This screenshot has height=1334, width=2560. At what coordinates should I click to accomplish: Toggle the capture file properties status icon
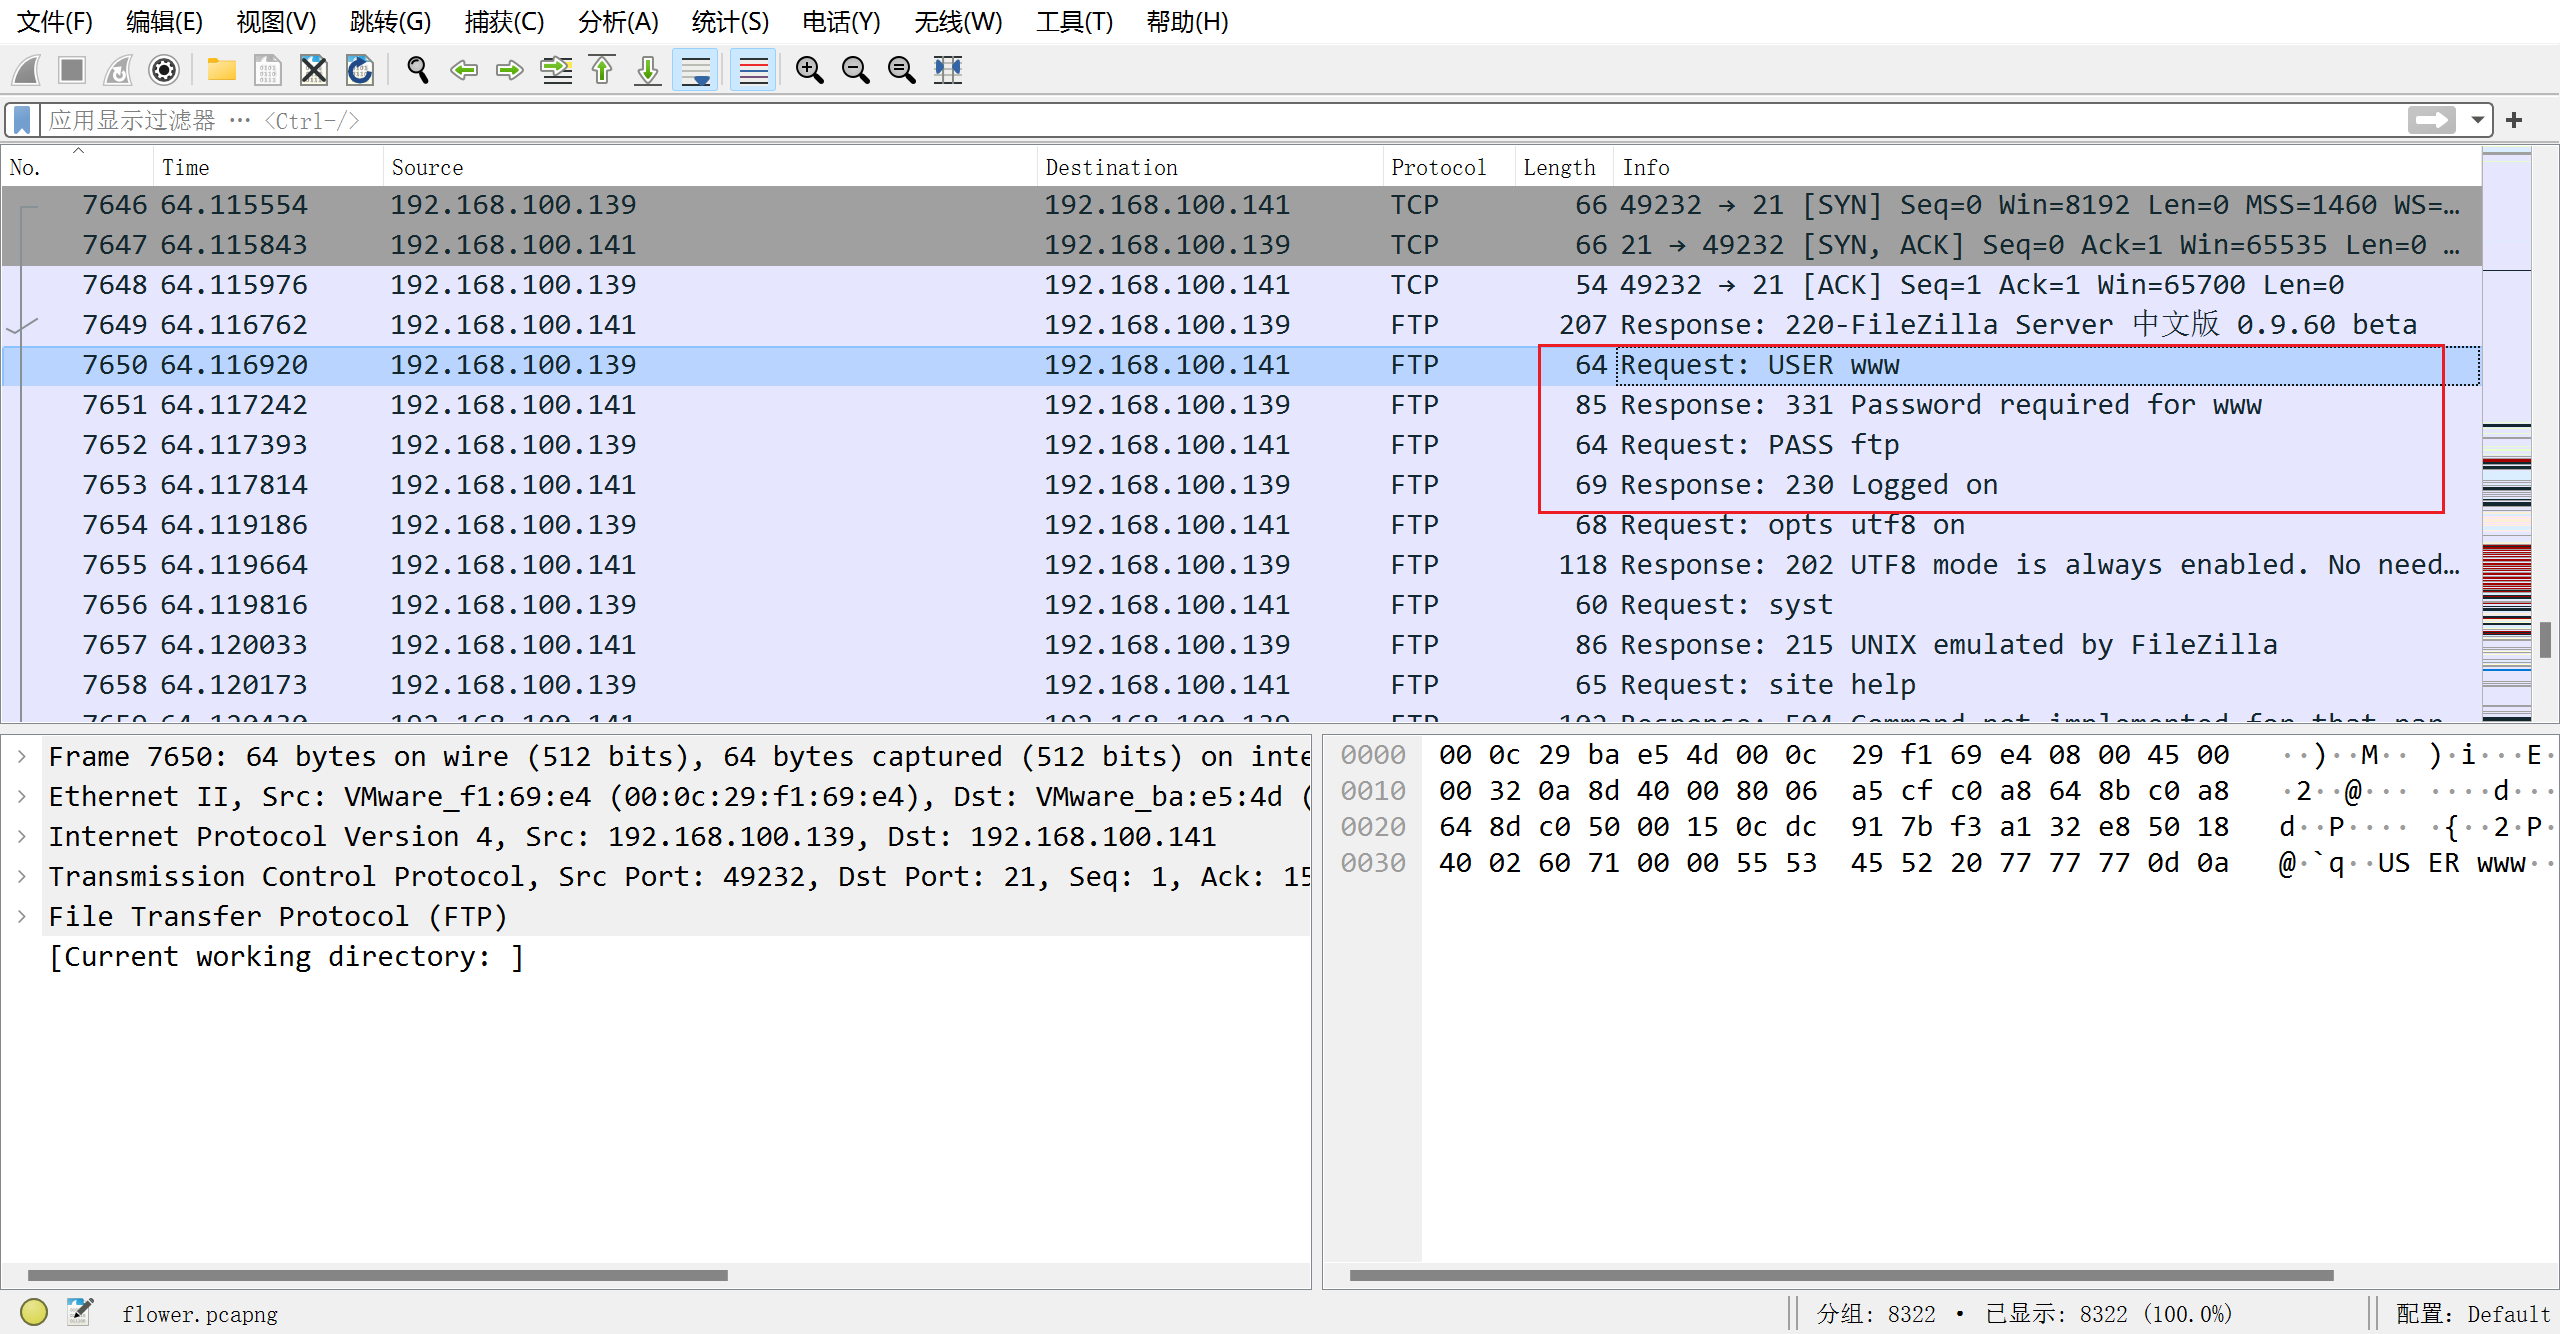[80, 1312]
